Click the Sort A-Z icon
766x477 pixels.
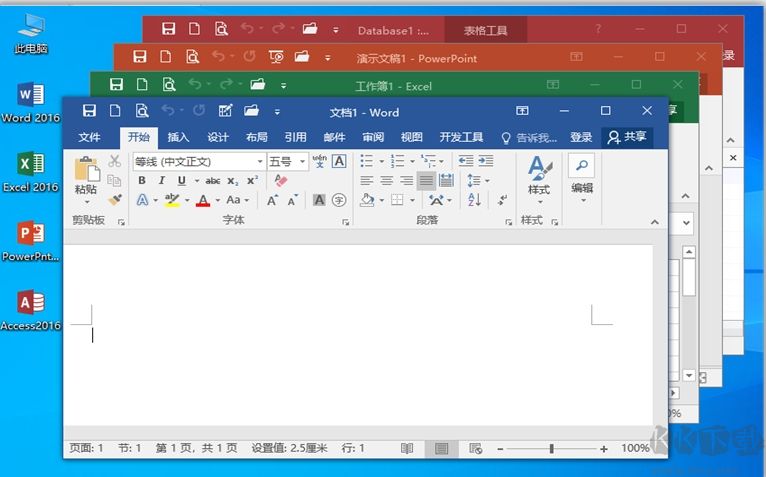[x=474, y=200]
